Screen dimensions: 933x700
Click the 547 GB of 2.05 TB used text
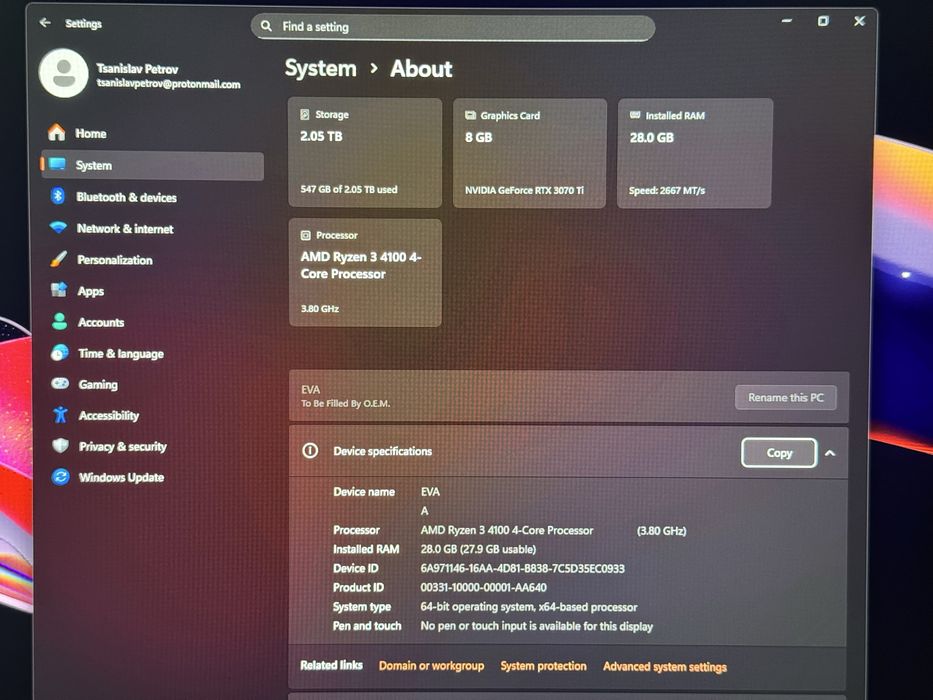click(x=349, y=189)
